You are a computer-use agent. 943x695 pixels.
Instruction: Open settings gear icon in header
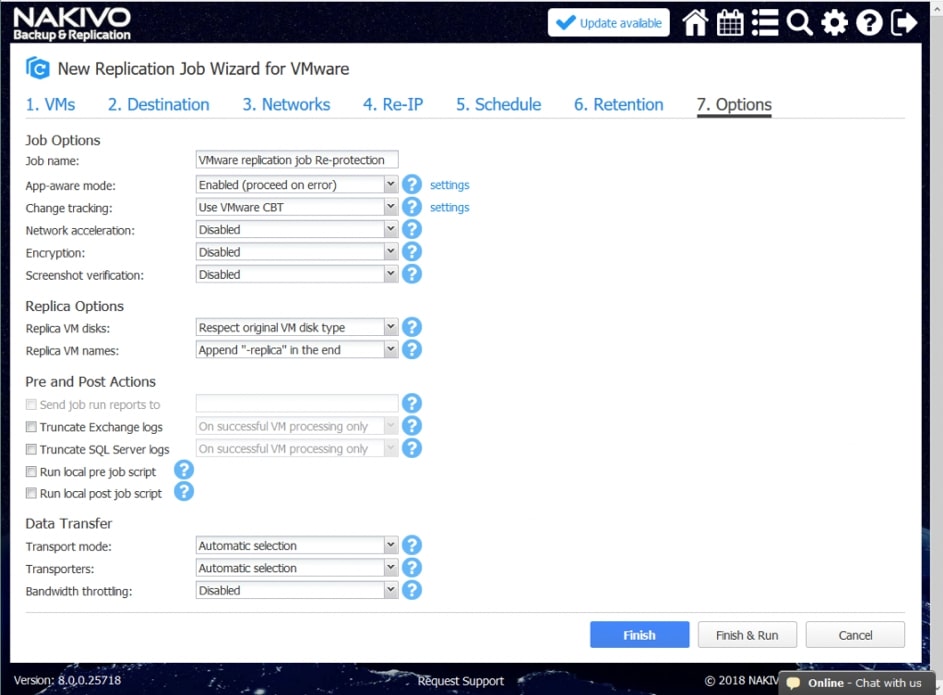coord(834,23)
